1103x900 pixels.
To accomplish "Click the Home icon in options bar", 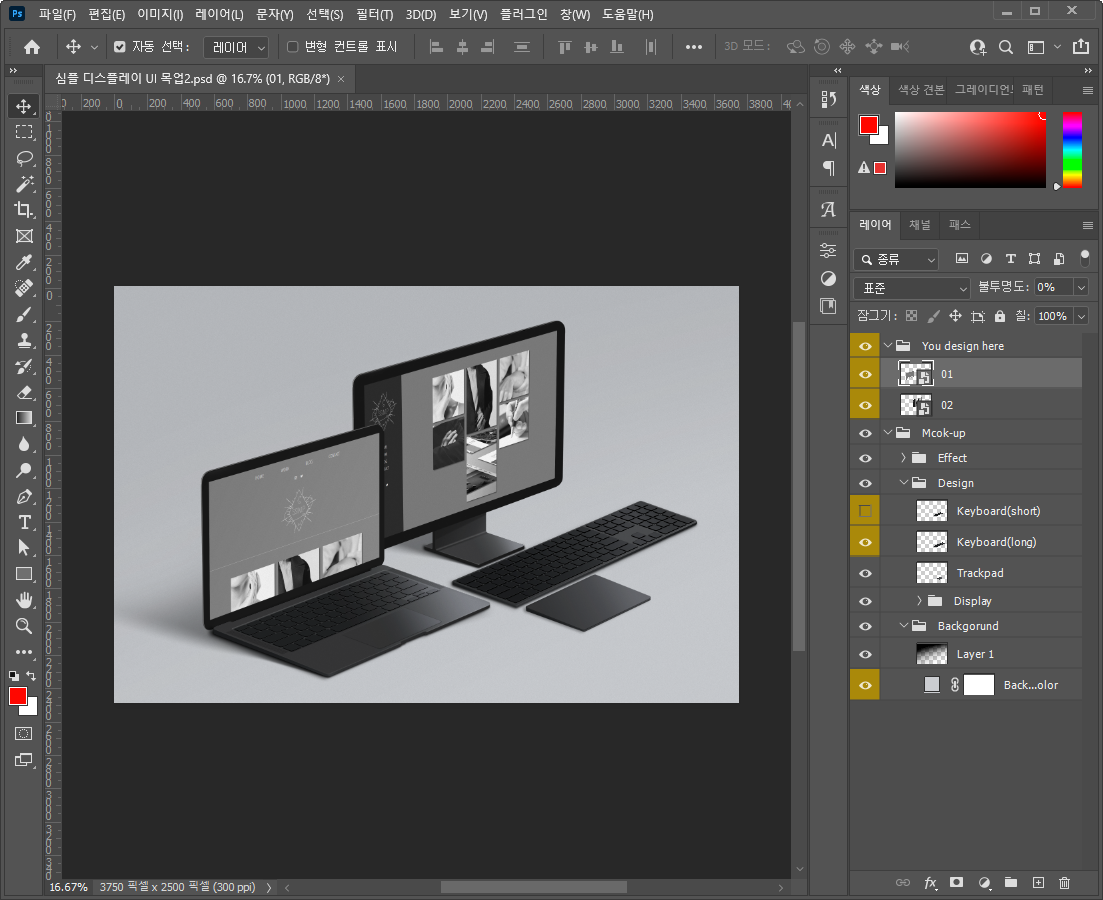I will pos(32,47).
